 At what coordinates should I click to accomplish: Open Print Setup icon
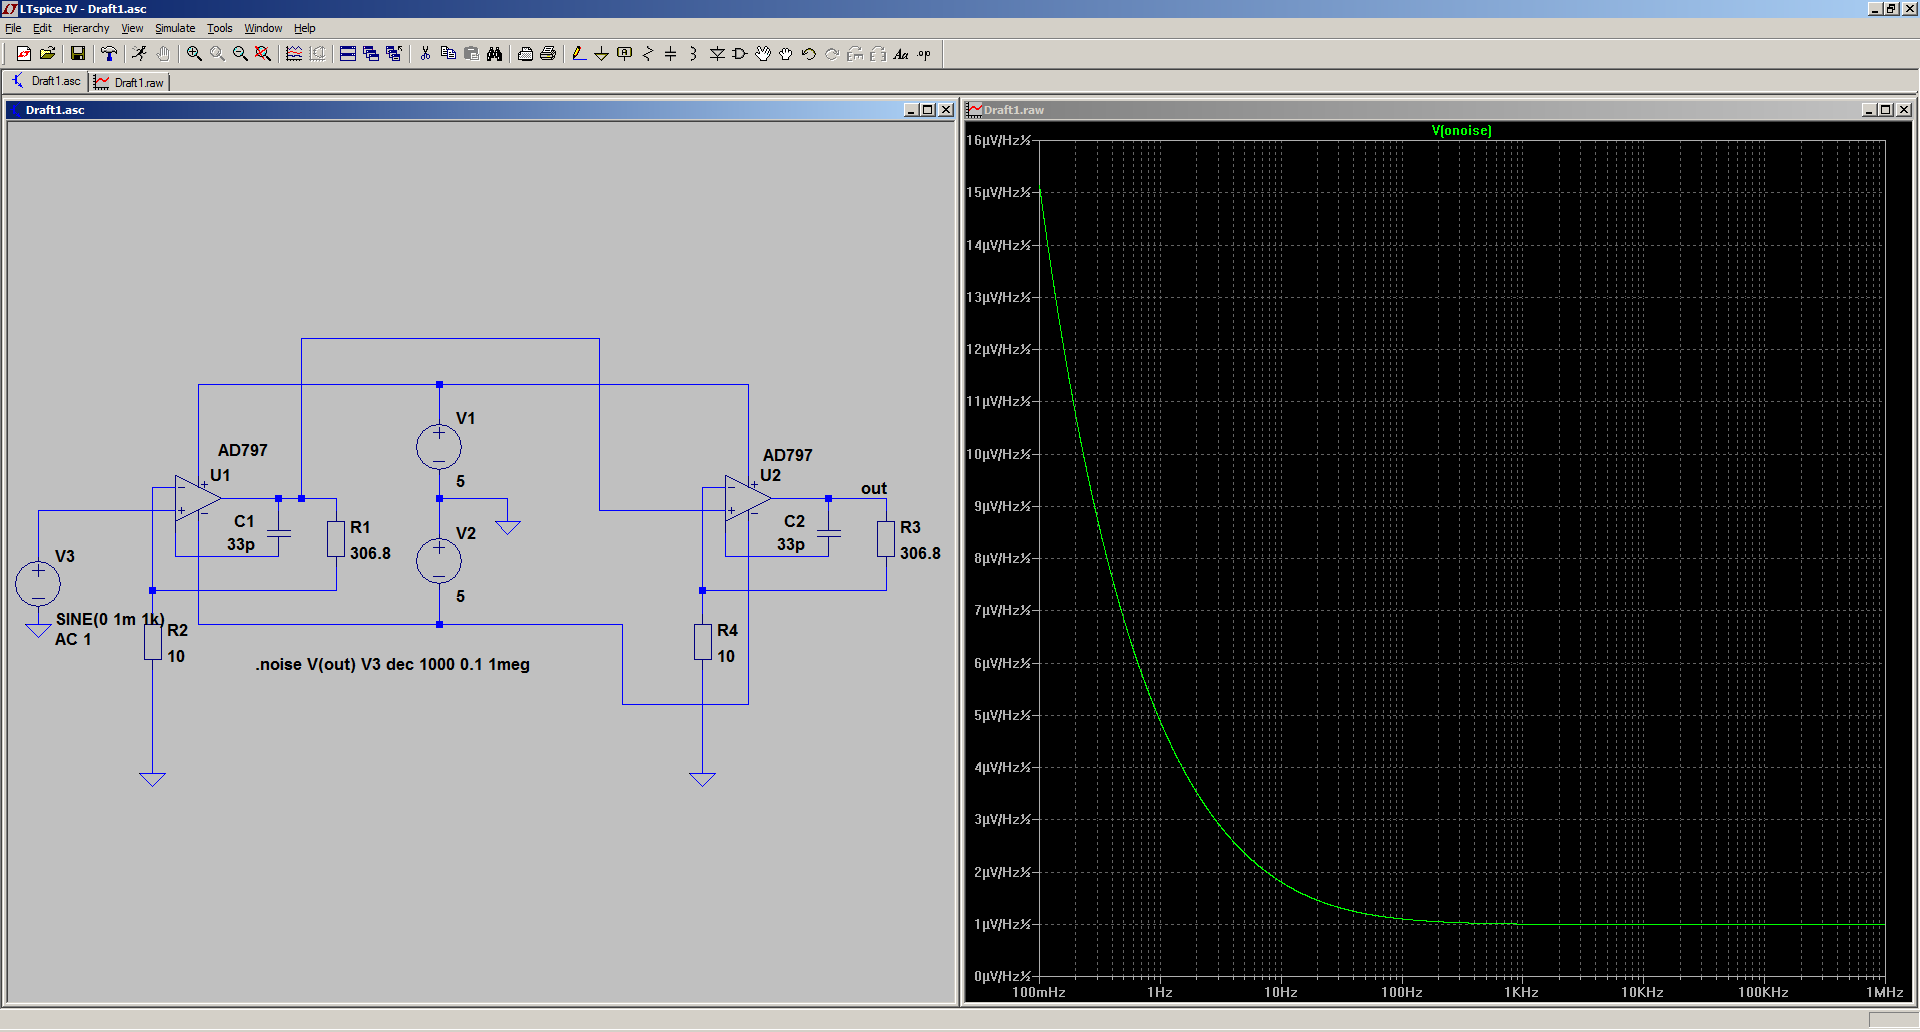[x=525, y=54]
